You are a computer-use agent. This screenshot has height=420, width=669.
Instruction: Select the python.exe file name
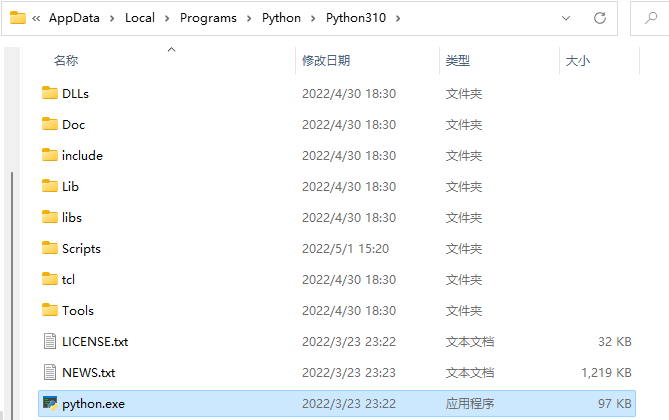click(93, 404)
